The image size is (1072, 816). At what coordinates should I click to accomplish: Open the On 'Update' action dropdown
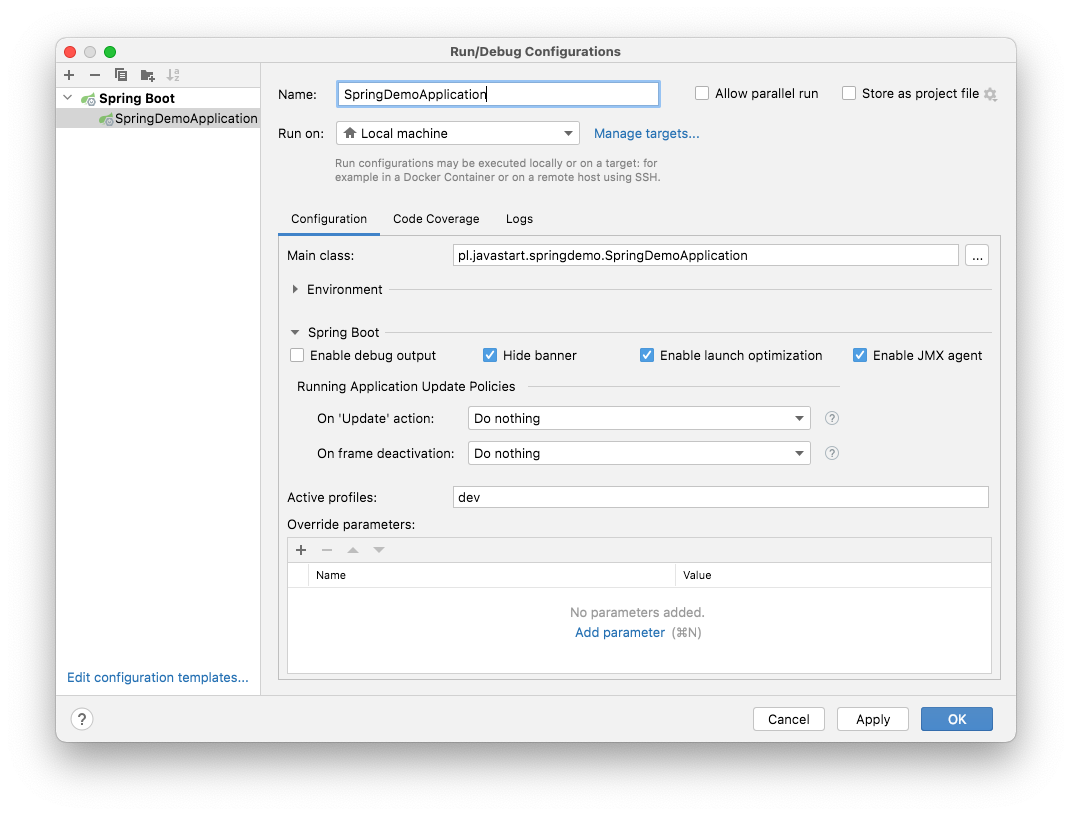coord(639,418)
